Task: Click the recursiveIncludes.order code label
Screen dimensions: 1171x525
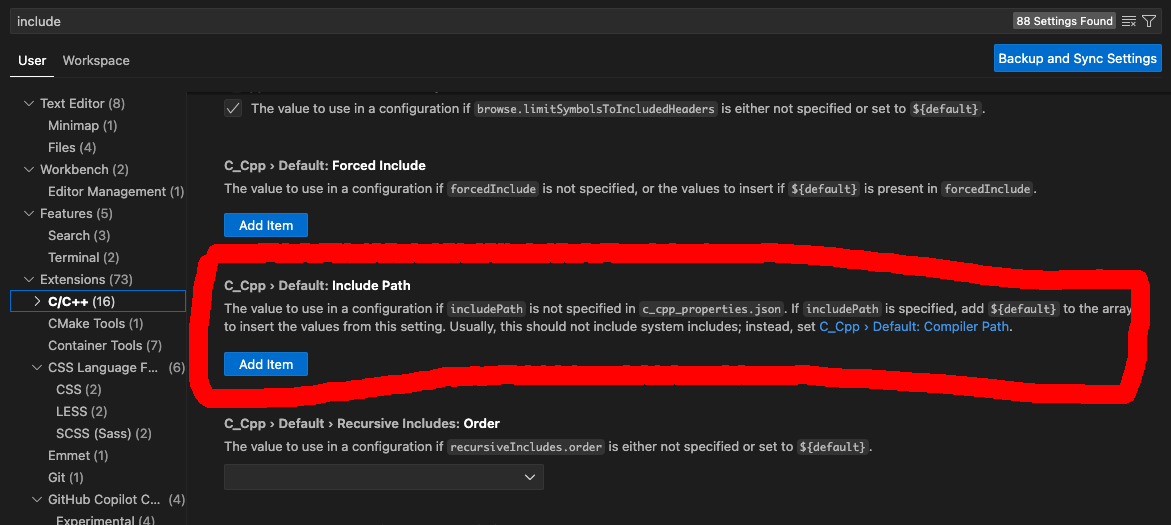Action: (525, 447)
